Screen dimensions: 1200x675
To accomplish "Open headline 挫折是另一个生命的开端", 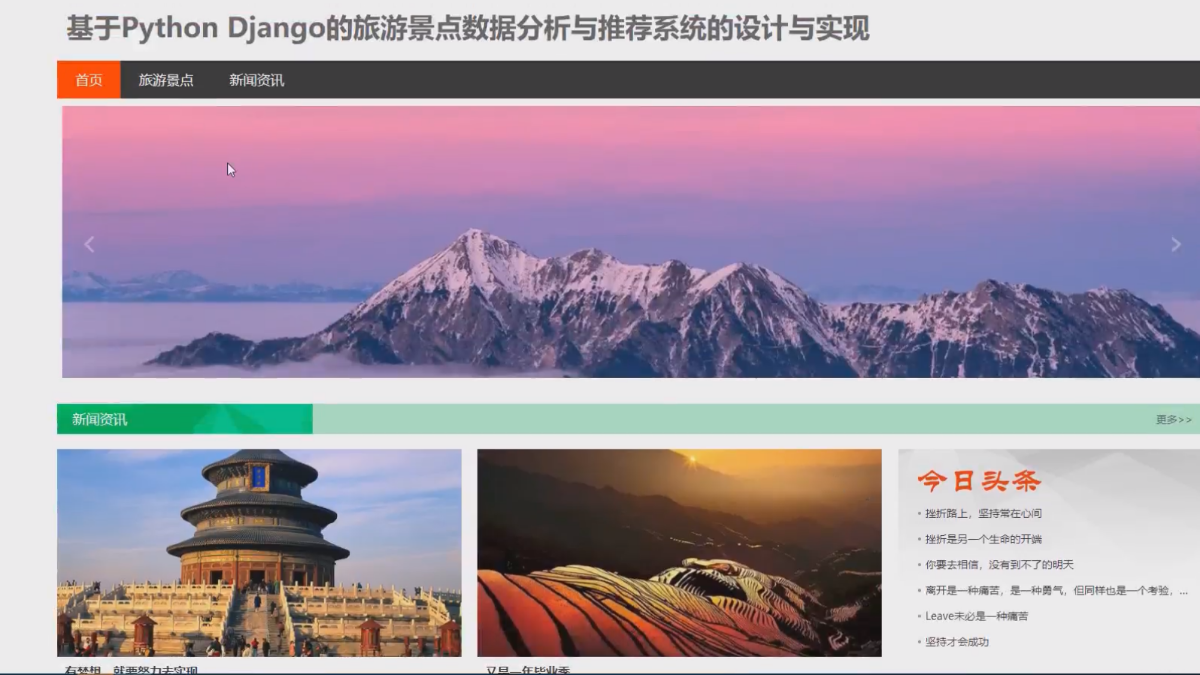I will tap(983, 539).
